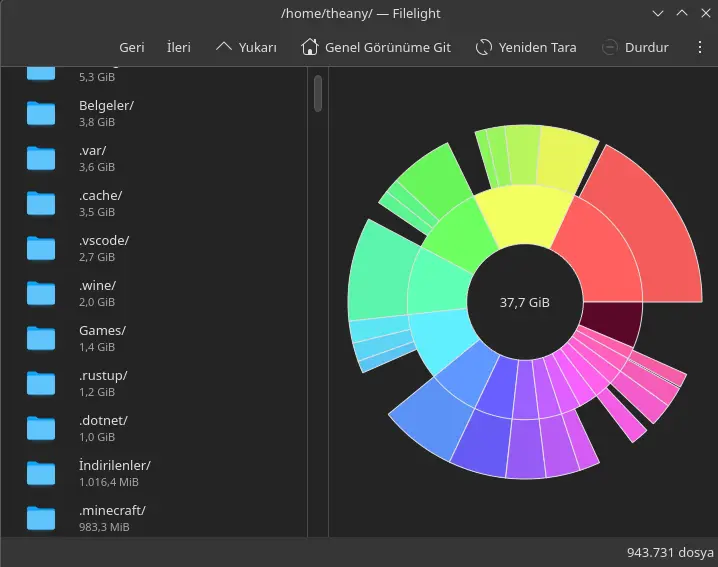Click the yellow inner ring segment
718x567 pixels.
pos(525,215)
